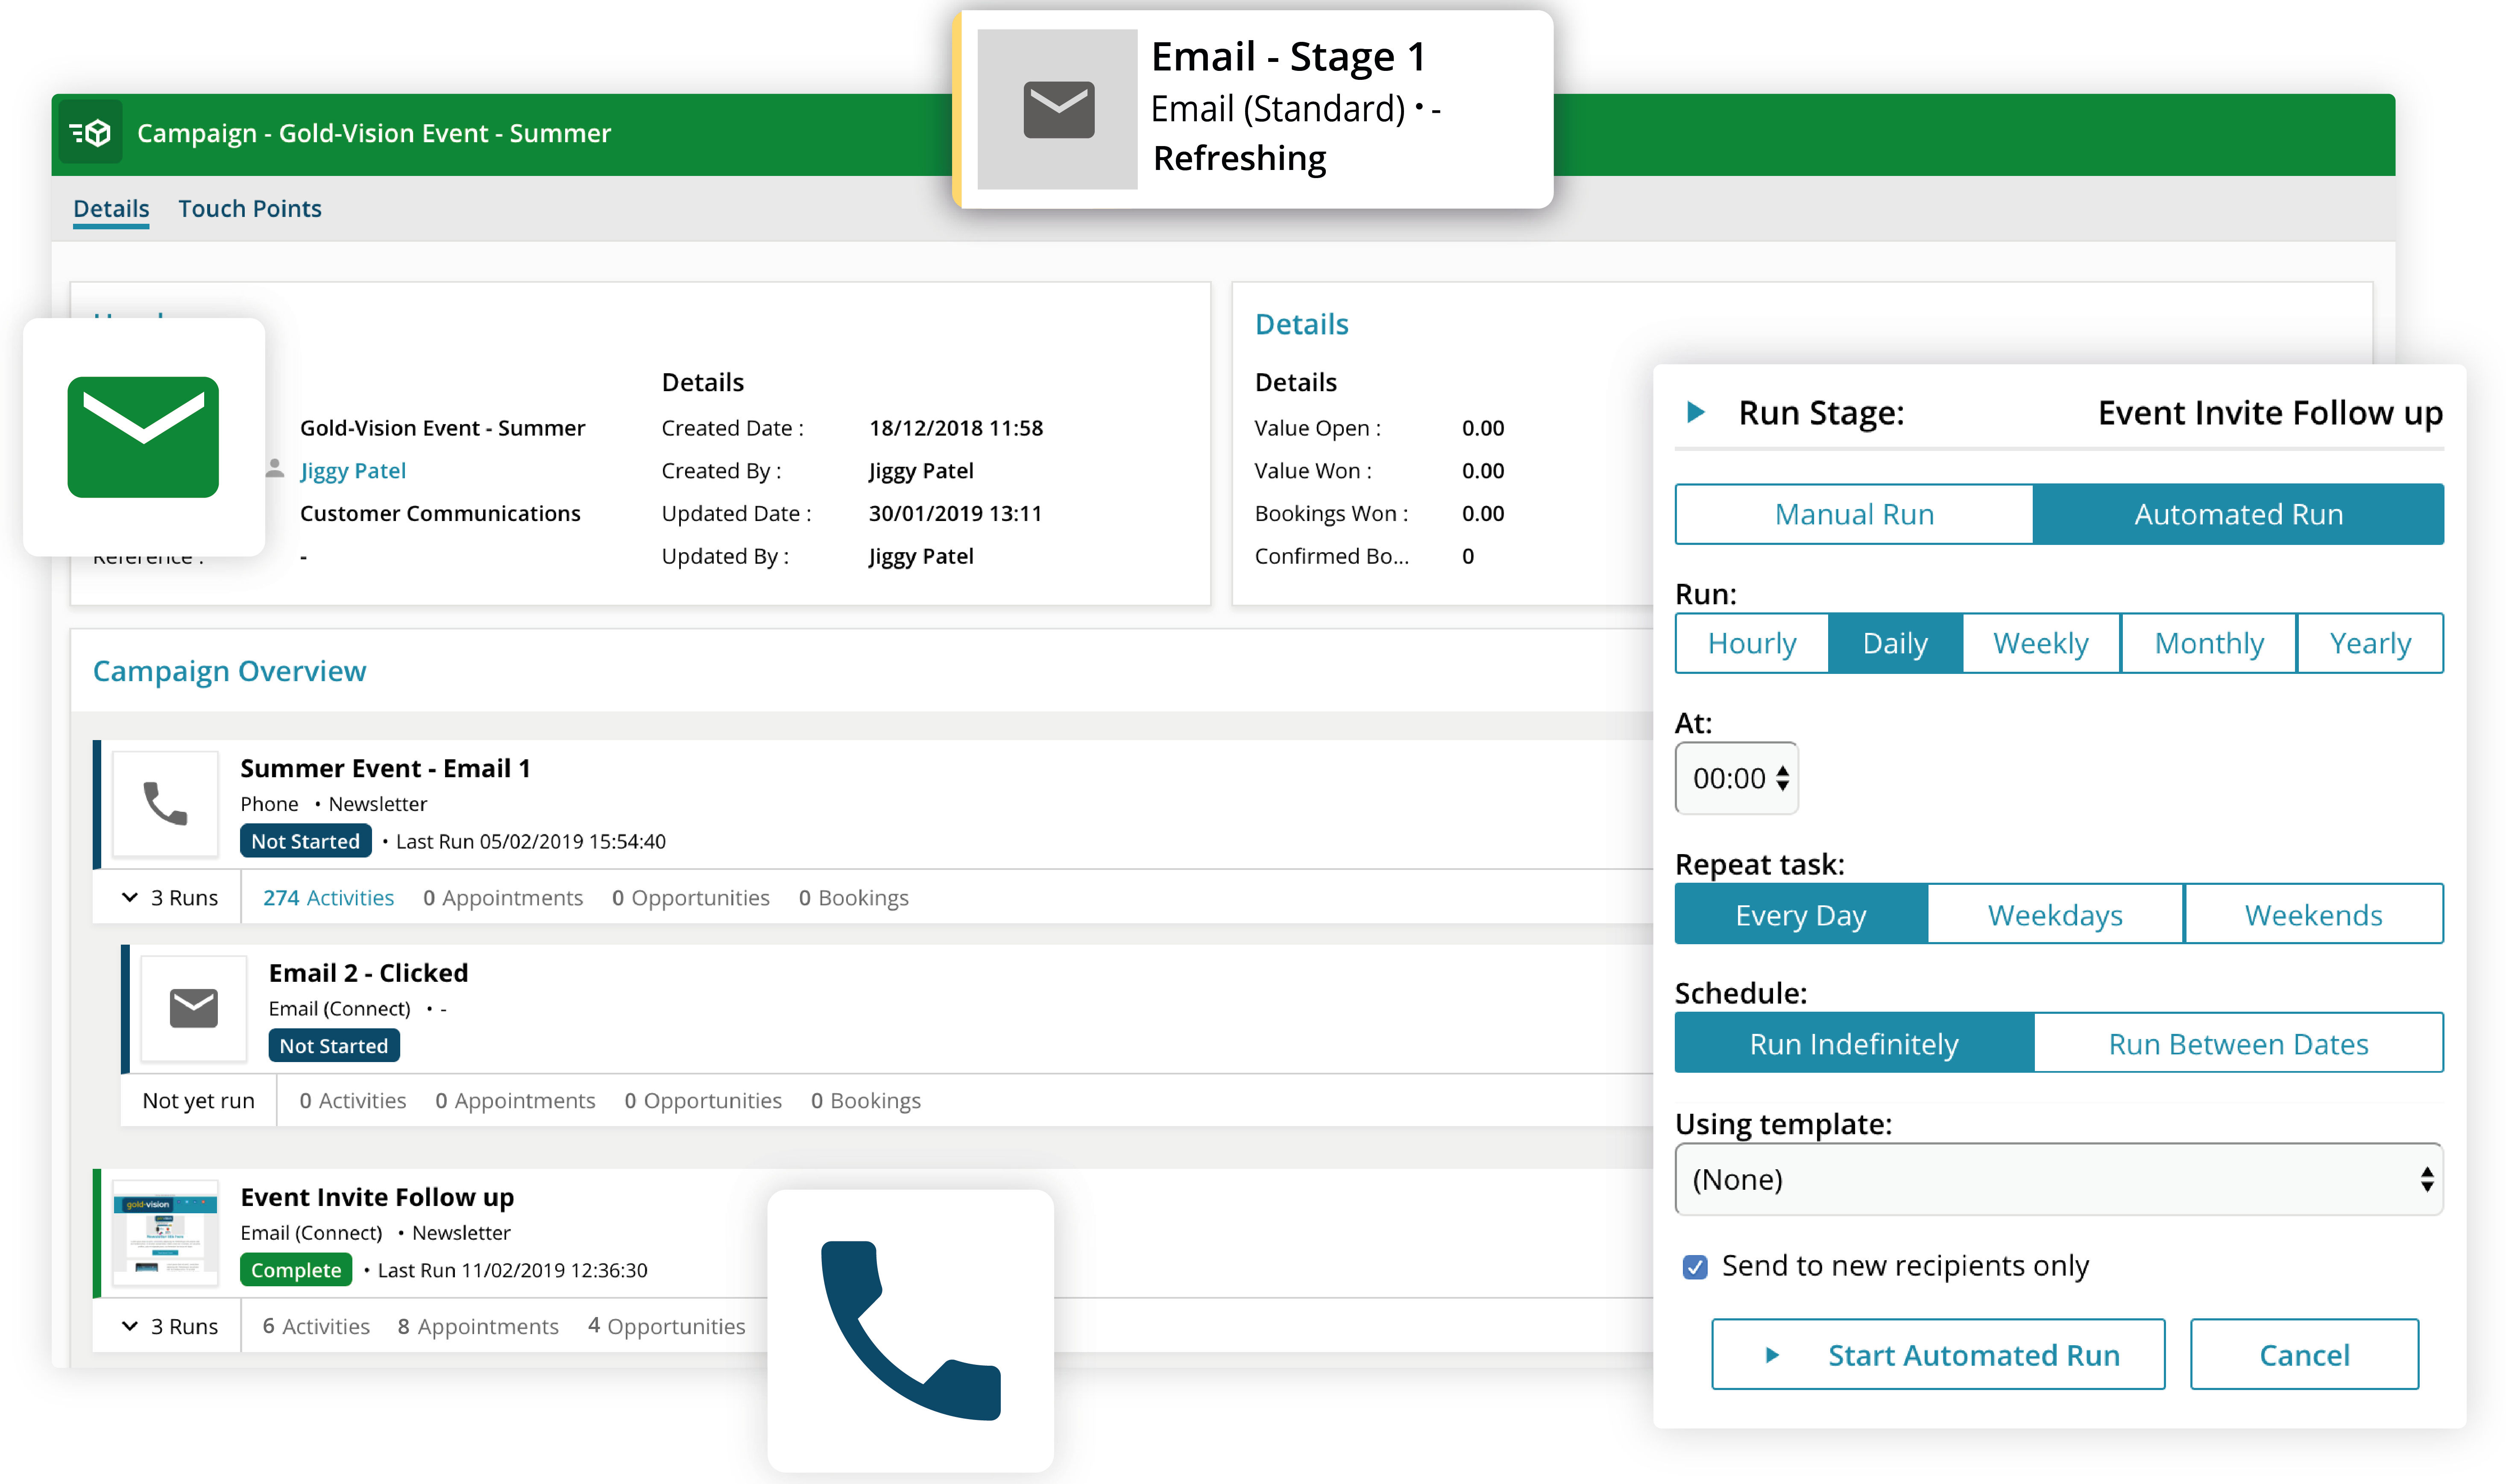Screen dimensions: 2506x1484
Task: Click the campaign cube icon in header
Action: tap(91, 132)
